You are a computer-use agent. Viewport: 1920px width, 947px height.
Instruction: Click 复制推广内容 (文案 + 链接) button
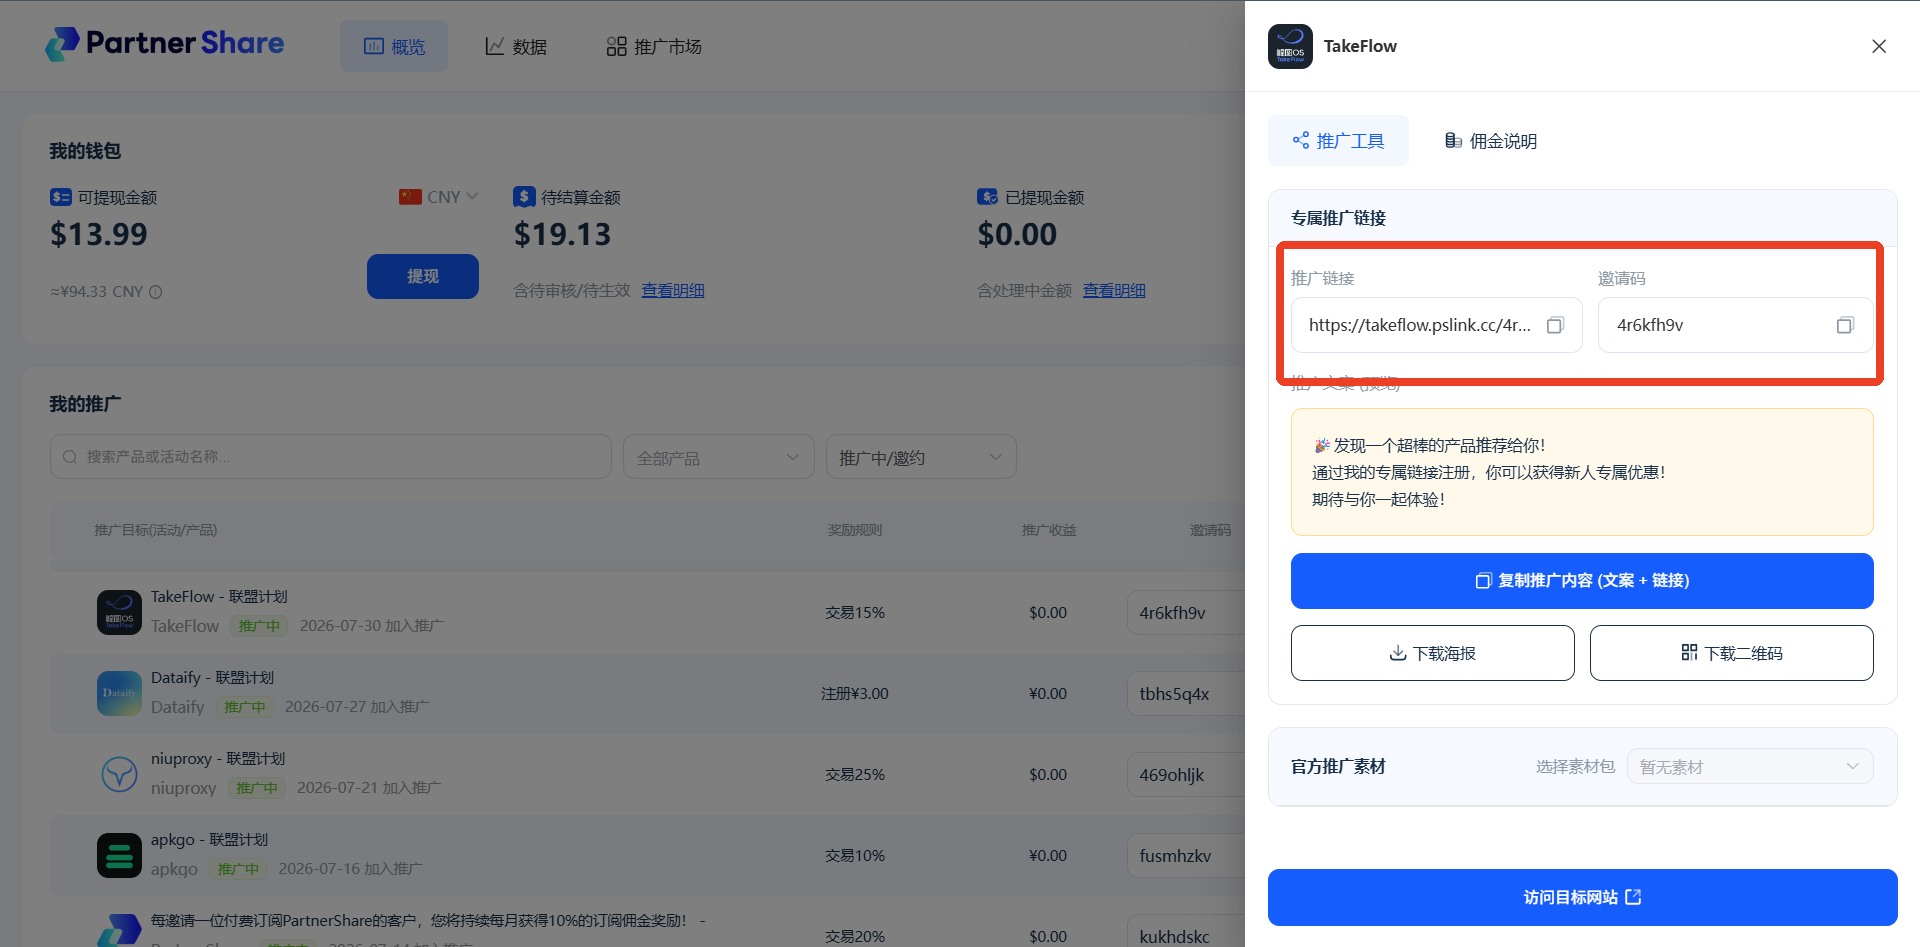[1582, 581]
